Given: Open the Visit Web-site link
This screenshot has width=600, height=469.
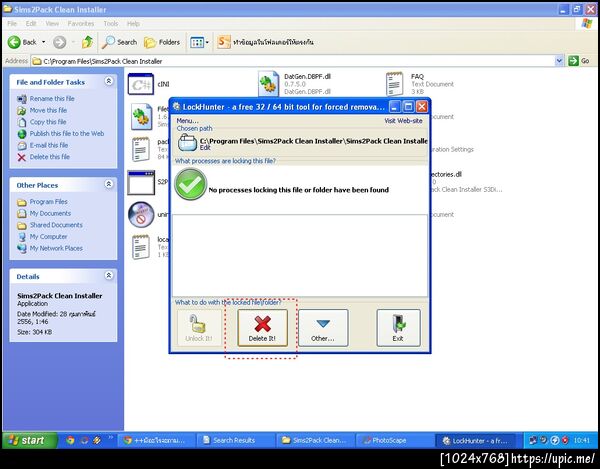Looking at the screenshot, I should [403, 121].
